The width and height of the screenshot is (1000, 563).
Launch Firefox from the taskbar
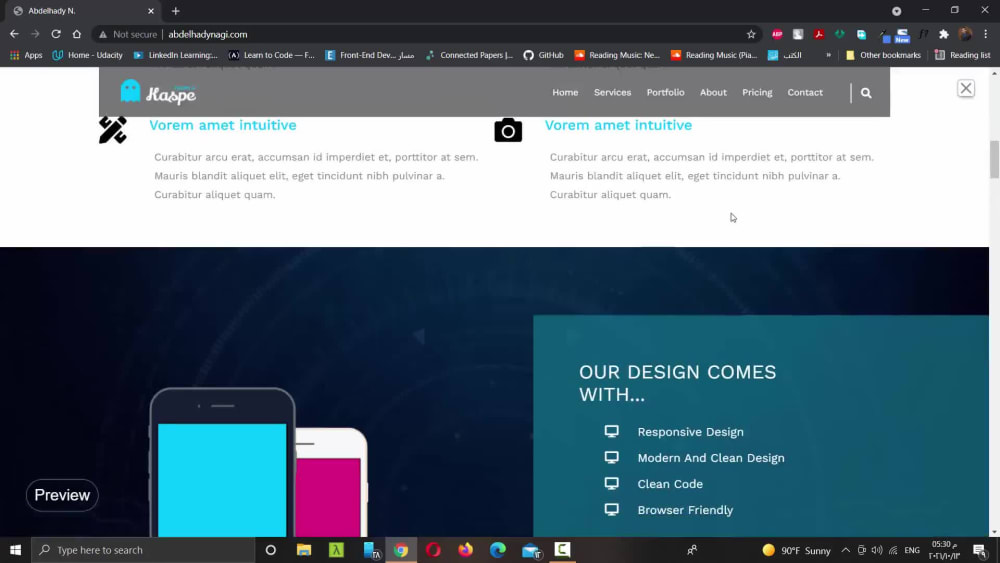pos(466,550)
